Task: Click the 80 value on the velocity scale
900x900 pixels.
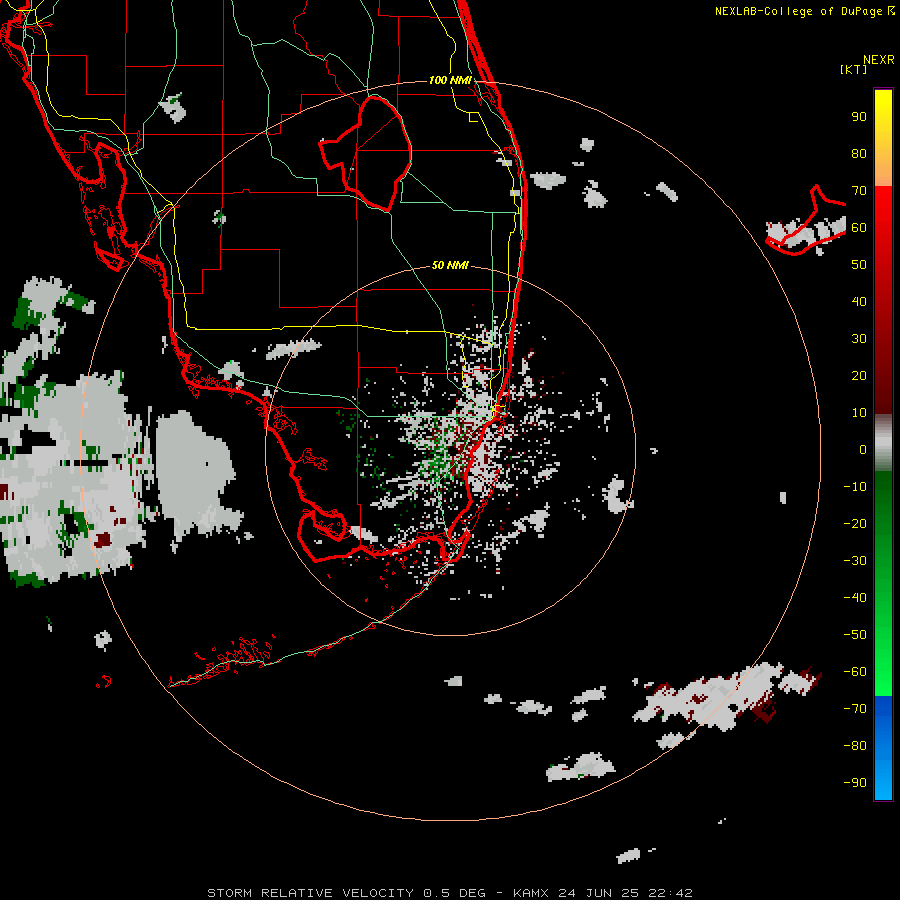Action: 859,153
